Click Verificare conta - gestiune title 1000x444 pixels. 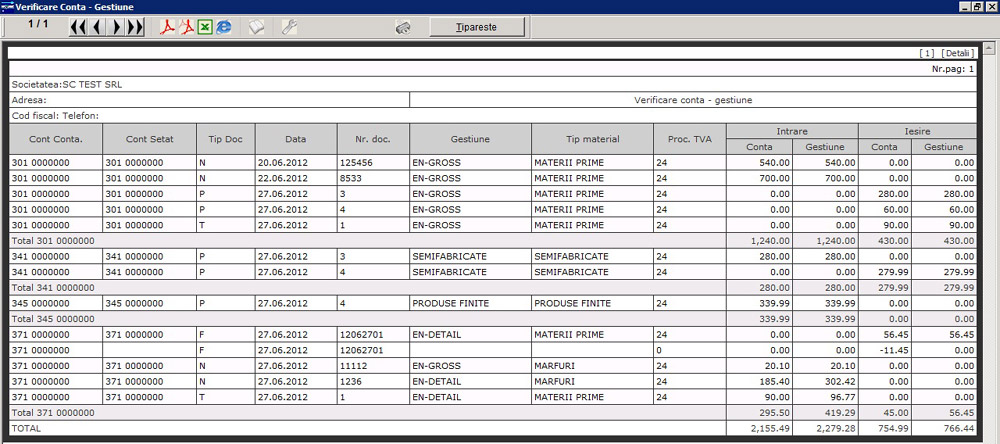[694, 100]
